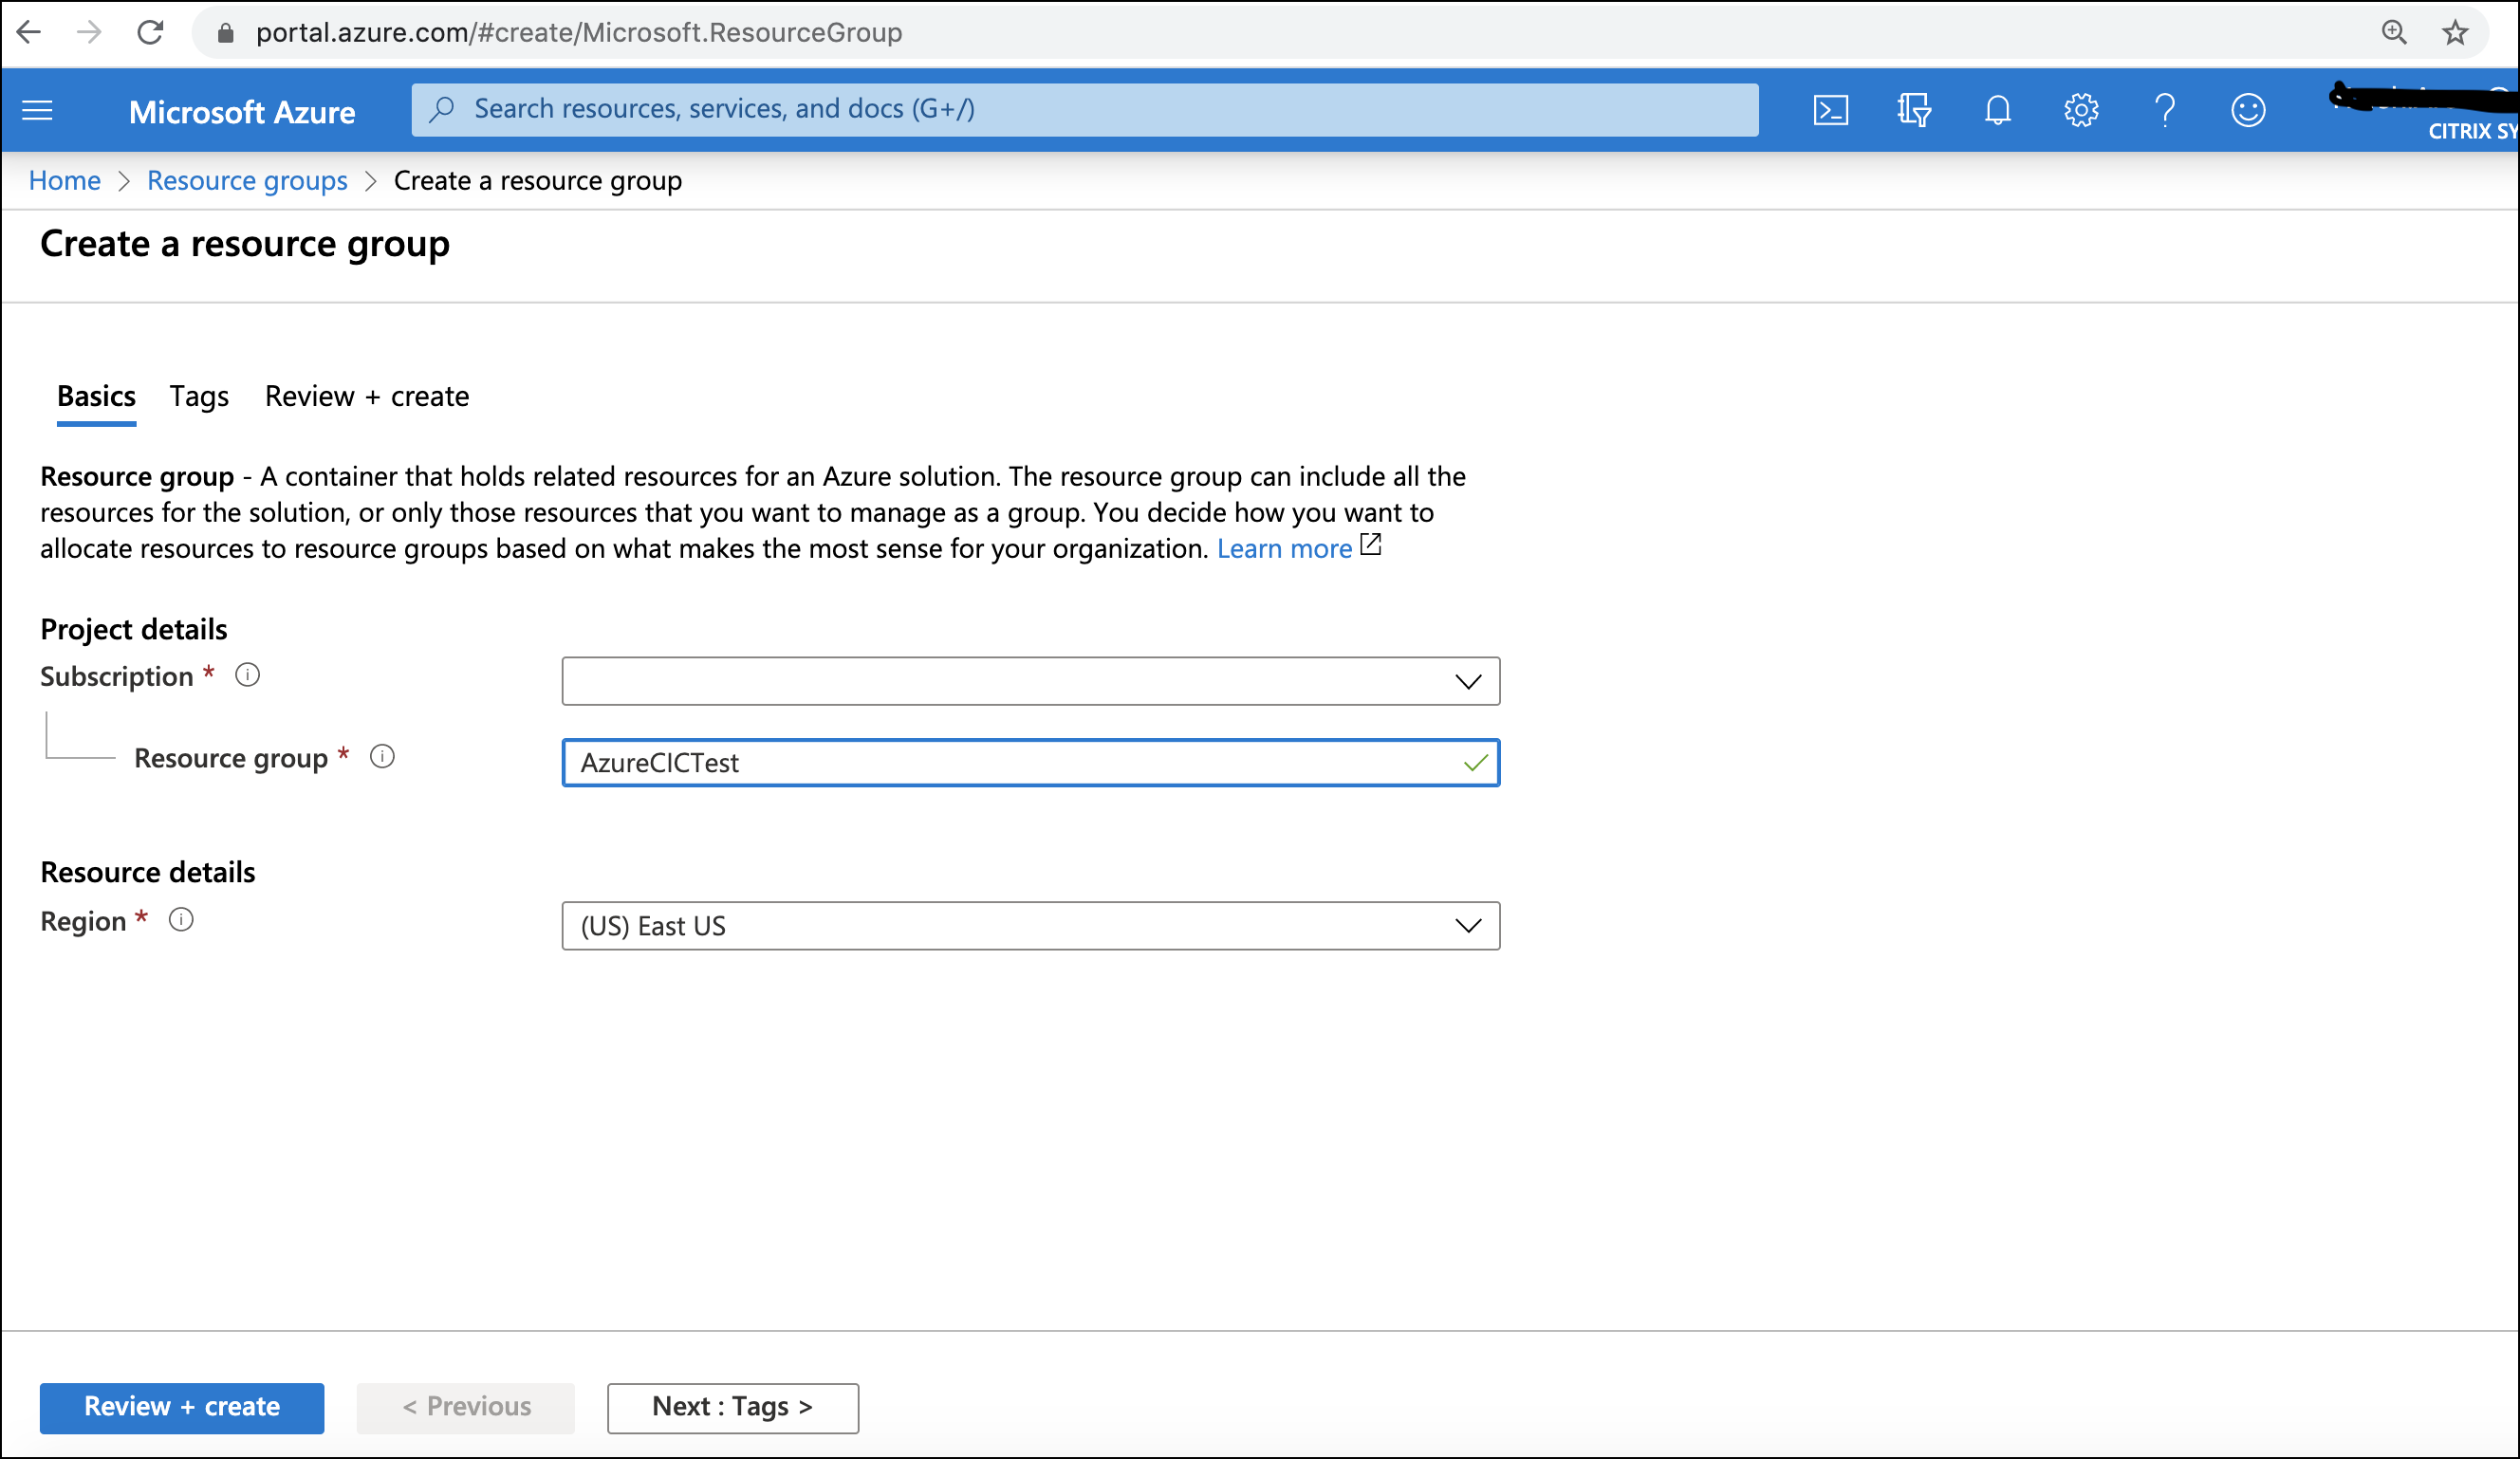The width and height of the screenshot is (2520, 1459).
Task: Open the Azure portal hamburger menu
Action: (x=37, y=110)
